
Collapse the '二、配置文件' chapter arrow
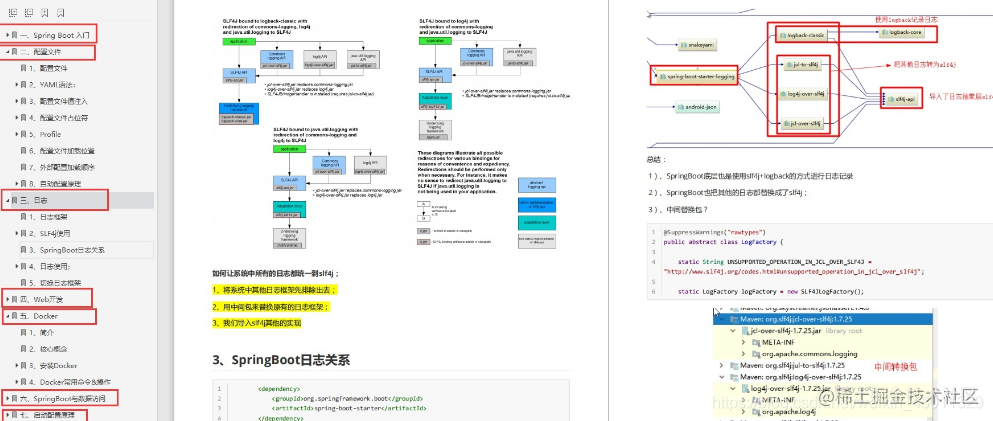coord(7,52)
